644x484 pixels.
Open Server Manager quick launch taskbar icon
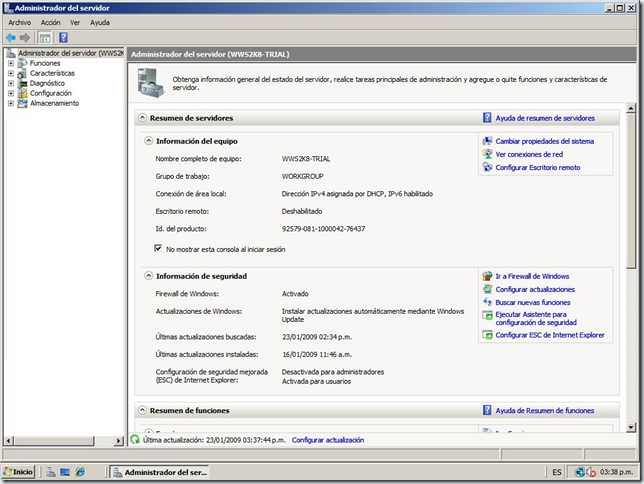click(51, 472)
